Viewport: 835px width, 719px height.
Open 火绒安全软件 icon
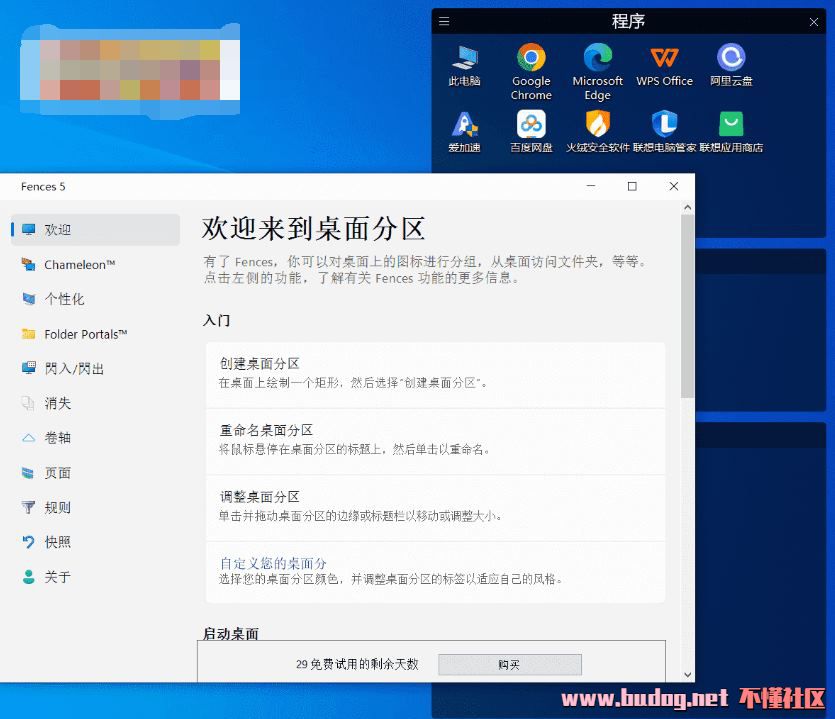(x=597, y=124)
